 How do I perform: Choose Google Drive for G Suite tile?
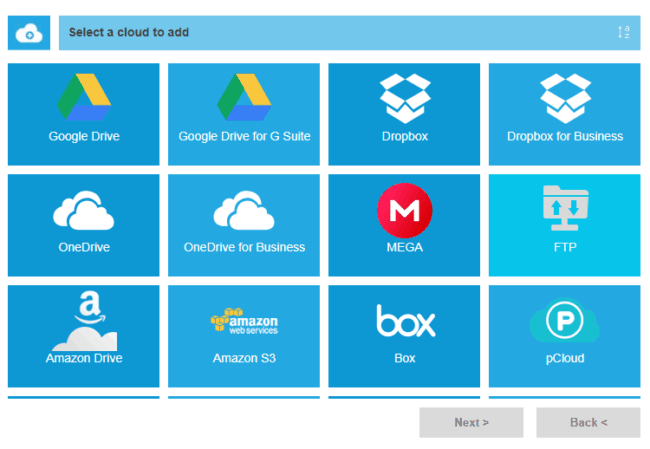(244, 114)
